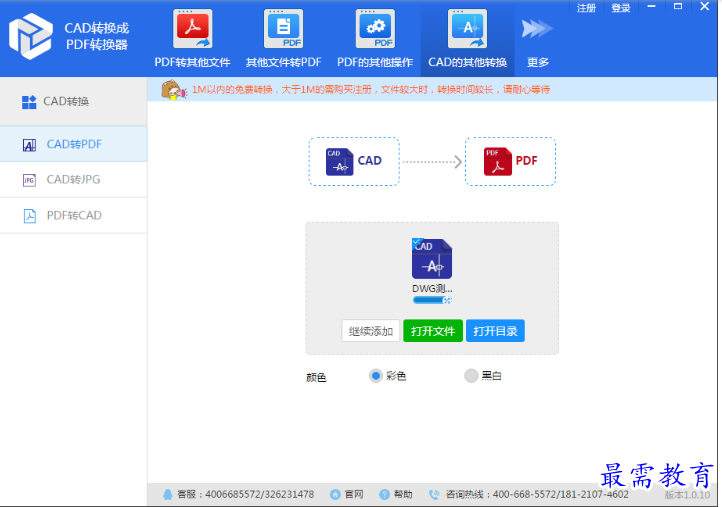
Task: Click the 继续添加 button
Action: (x=371, y=331)
